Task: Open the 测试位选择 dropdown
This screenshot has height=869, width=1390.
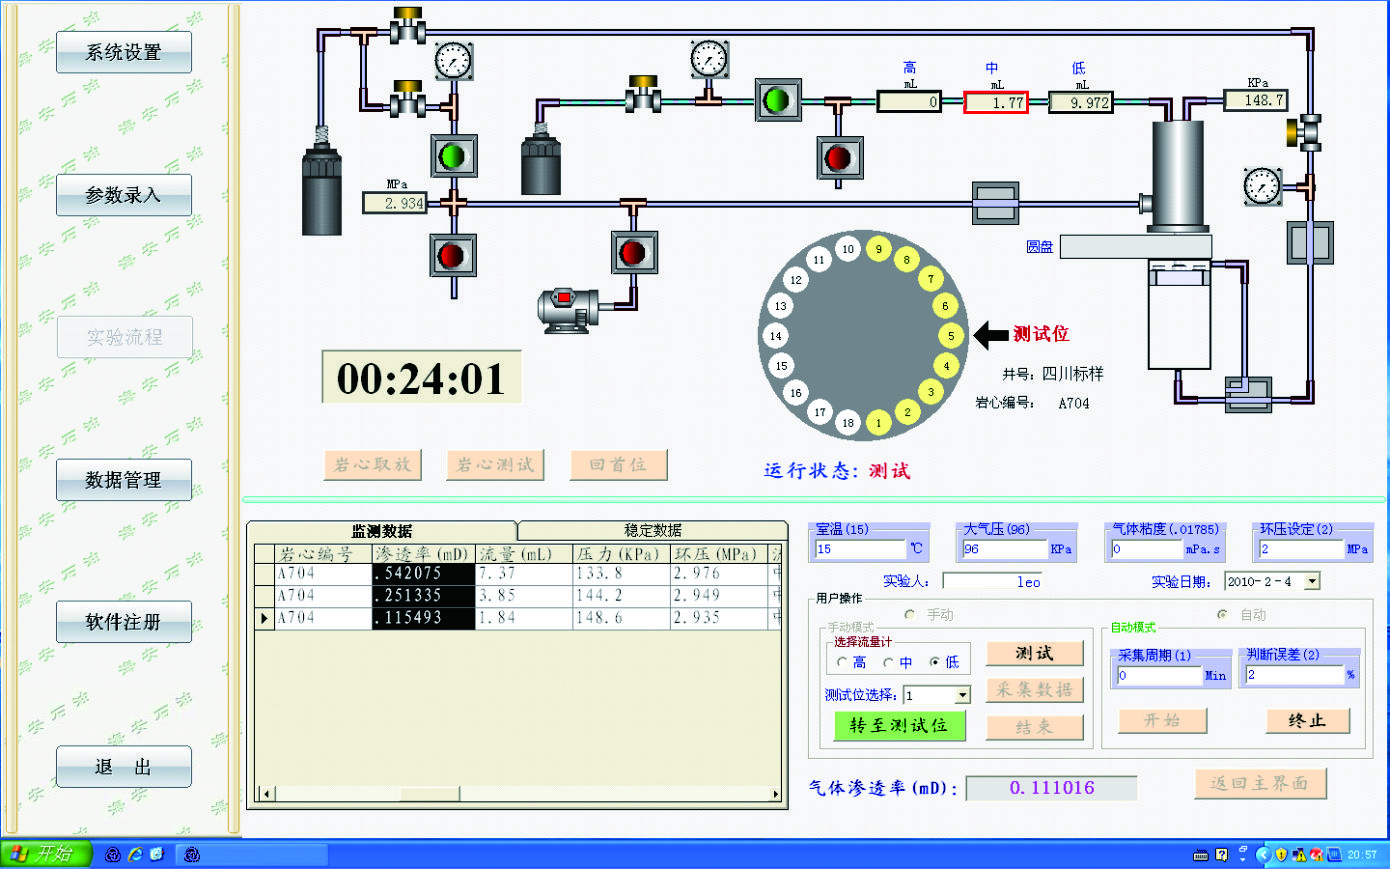Action: tap(962, 695)
